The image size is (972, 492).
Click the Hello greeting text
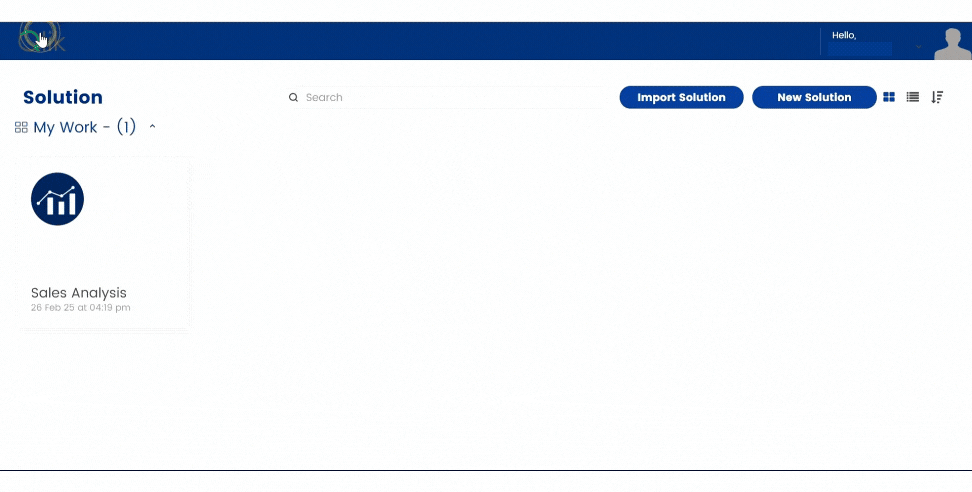point(844,35)
